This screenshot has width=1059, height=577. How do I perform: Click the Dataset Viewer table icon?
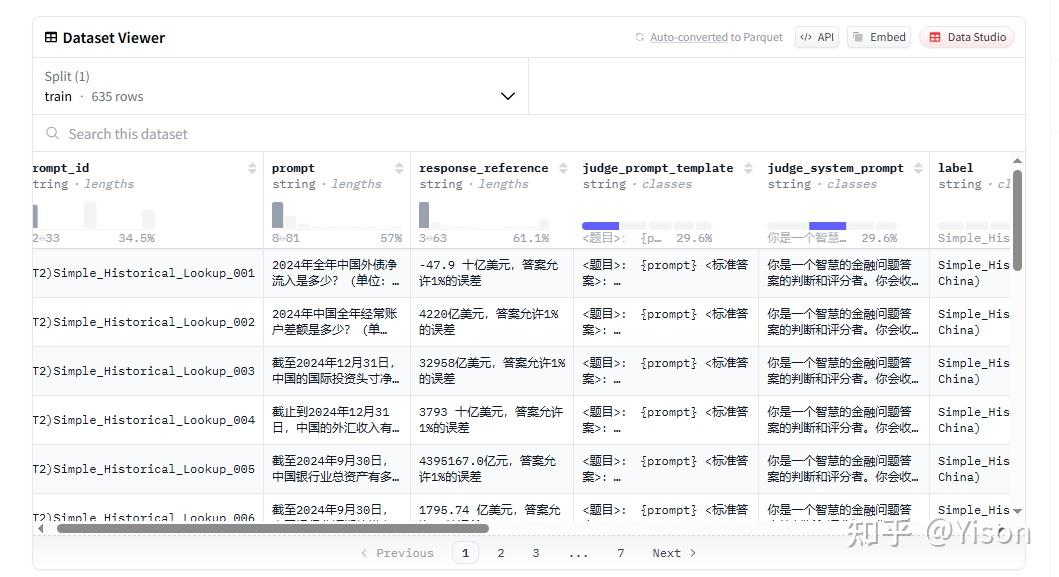51,37
